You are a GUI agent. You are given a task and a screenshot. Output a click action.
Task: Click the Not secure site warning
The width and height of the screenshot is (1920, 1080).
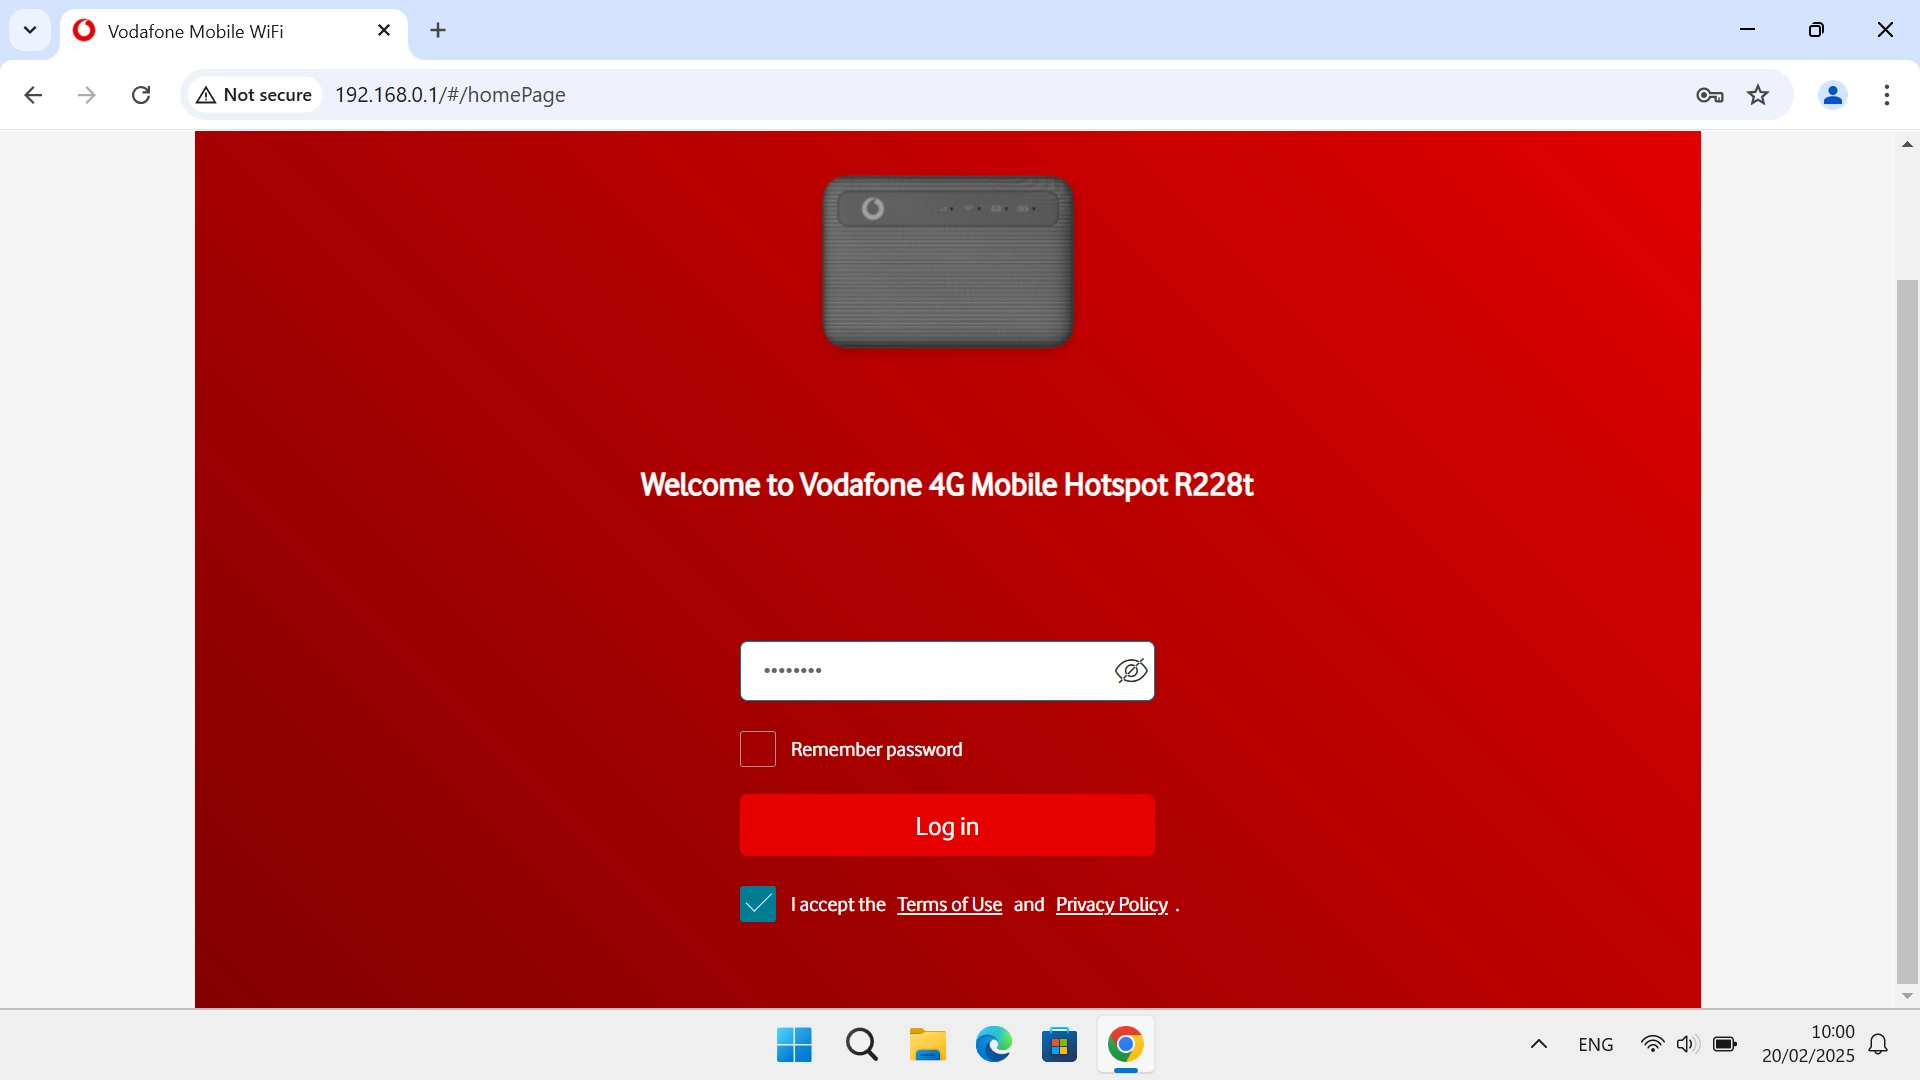click(x=255, y=95)
